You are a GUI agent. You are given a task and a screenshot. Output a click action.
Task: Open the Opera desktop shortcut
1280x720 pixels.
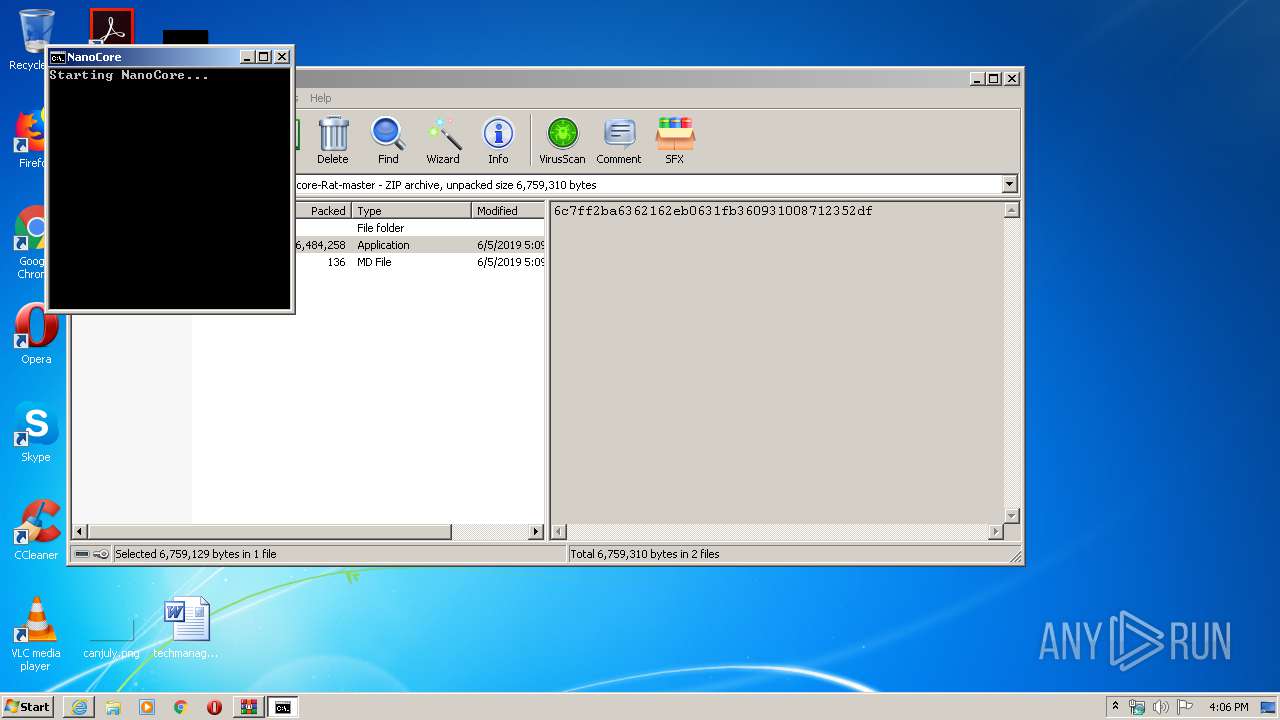pos(36,334)
